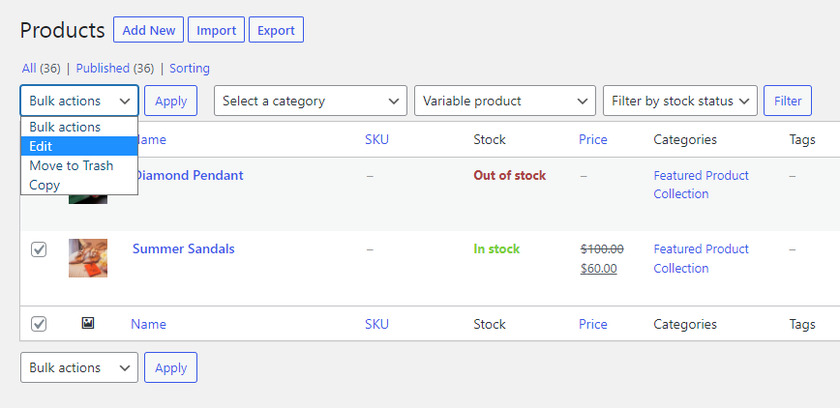Viewport: 840px width, 408px height.
Task: Open the Sorting link
Action: pyautogui.click(x=190, y=69)
